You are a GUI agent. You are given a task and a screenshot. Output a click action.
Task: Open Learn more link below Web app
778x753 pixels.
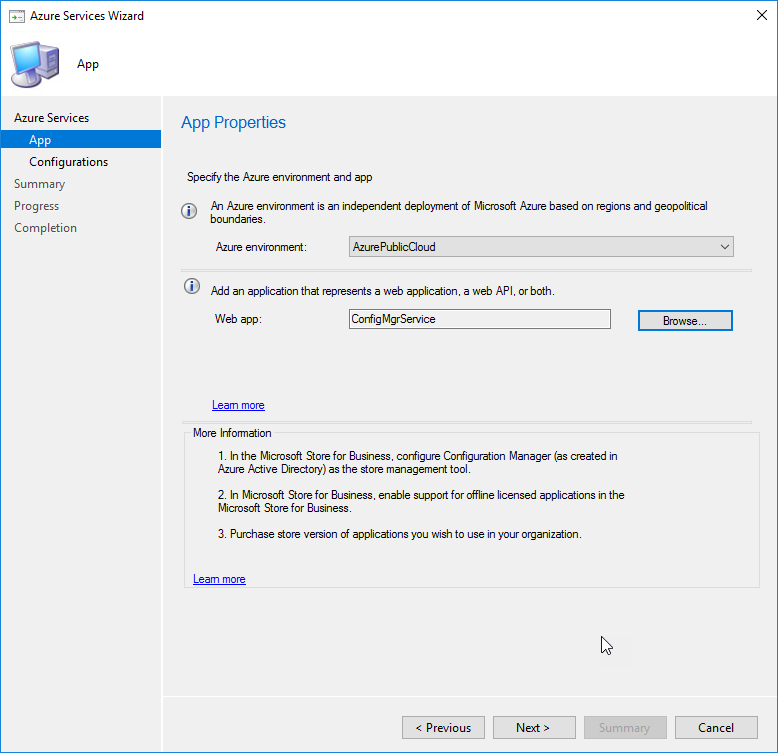point(238,405)
